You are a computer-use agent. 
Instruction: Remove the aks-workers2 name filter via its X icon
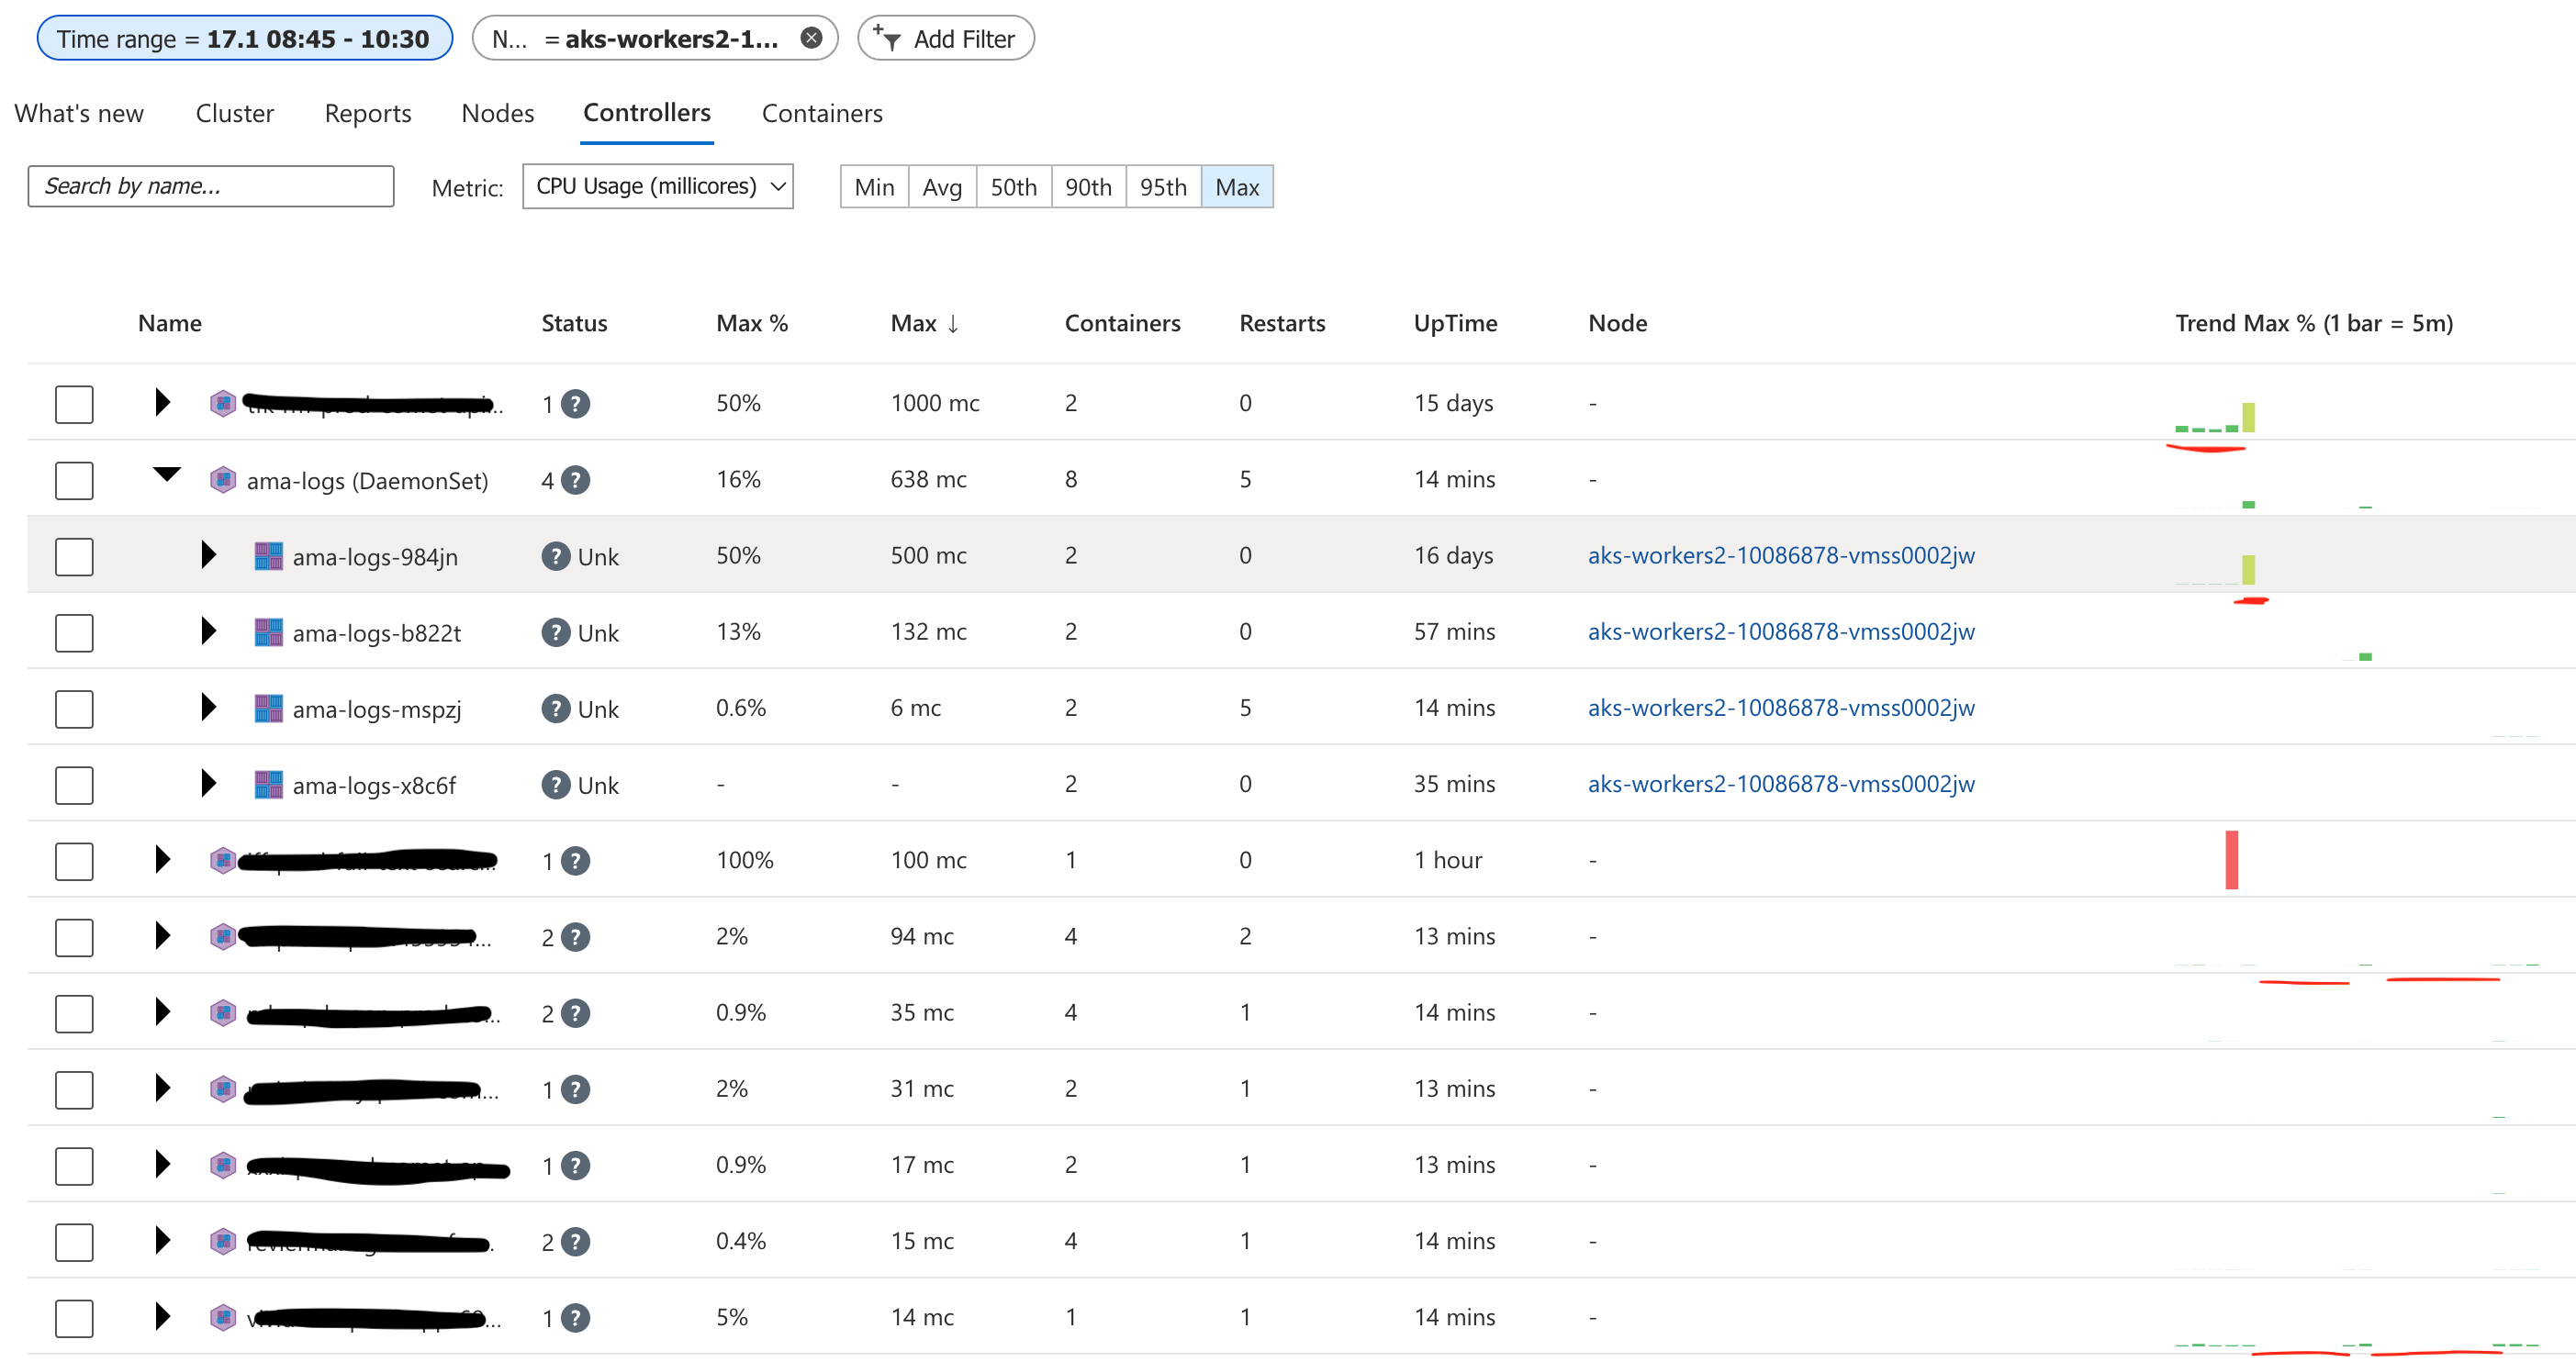[812, 37]
